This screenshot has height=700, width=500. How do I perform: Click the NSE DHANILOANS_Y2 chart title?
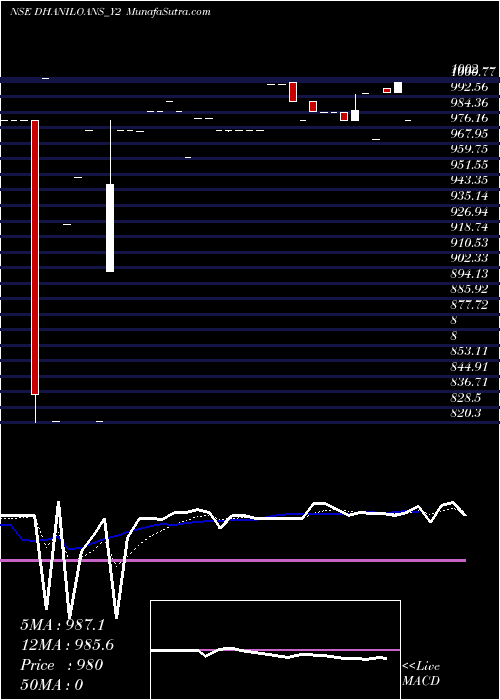point(65,12)
